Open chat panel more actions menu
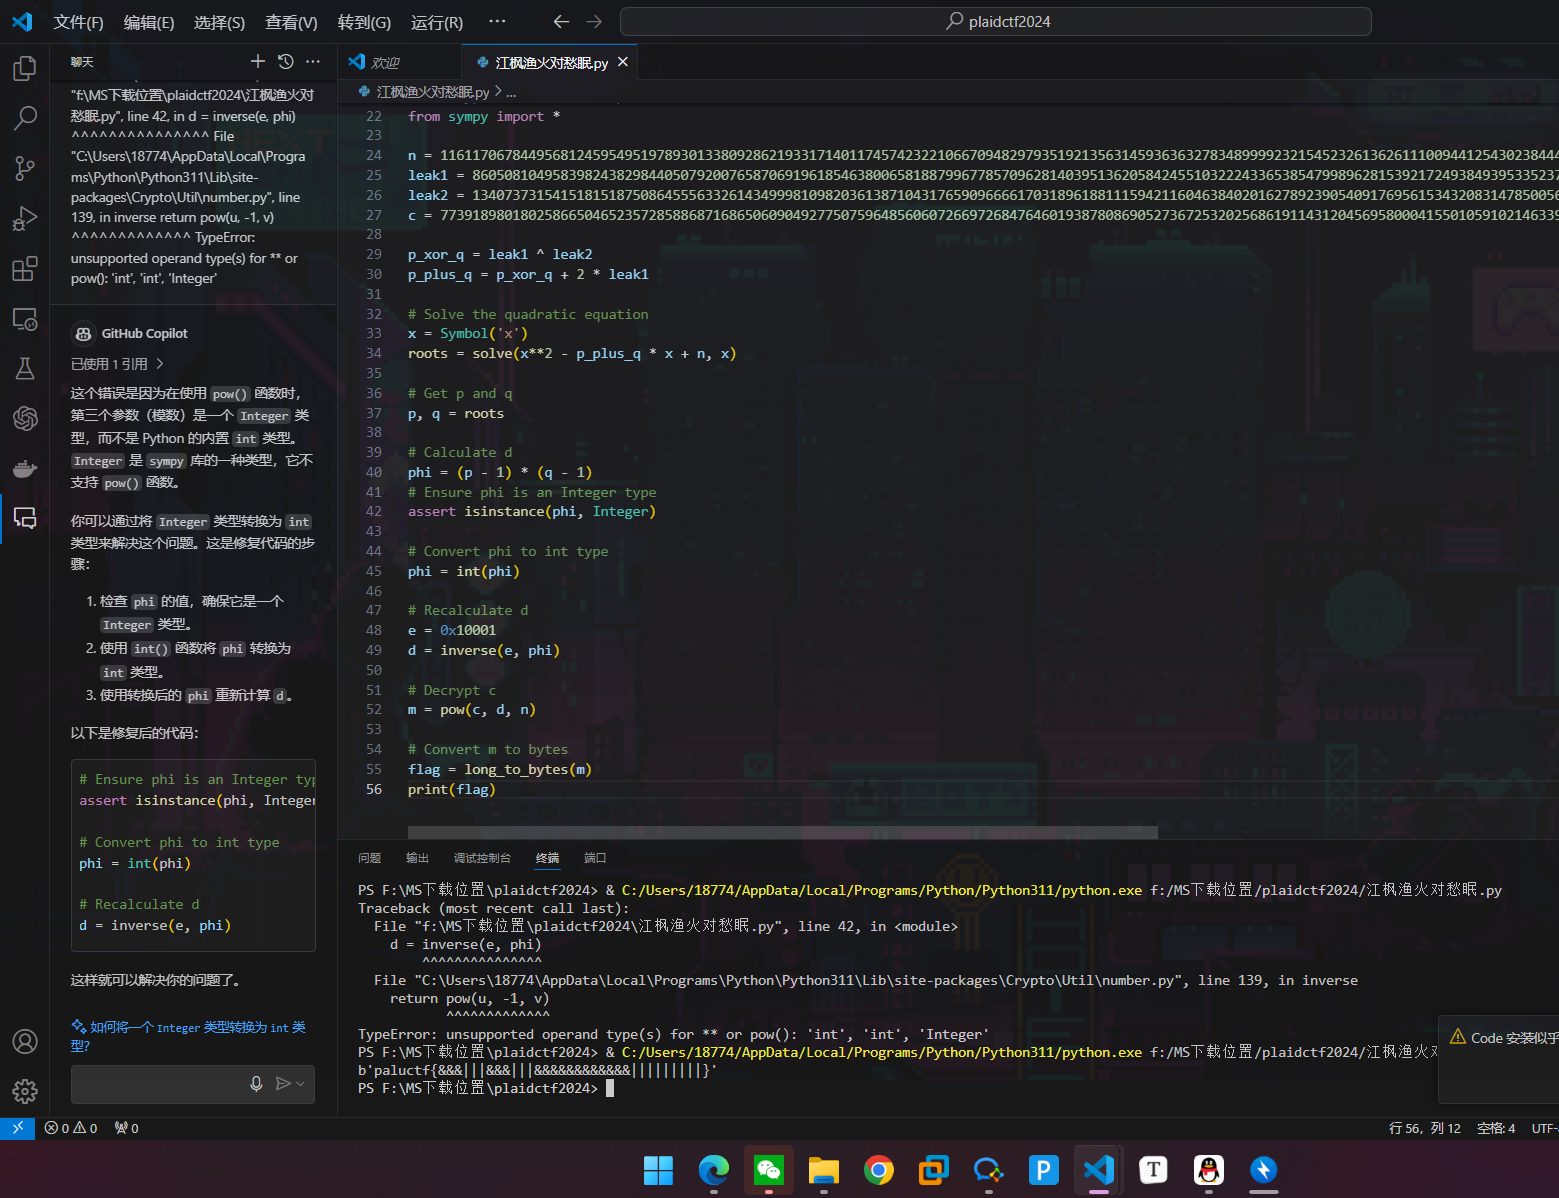The image size is (1559, 1198). coord(313,62)
